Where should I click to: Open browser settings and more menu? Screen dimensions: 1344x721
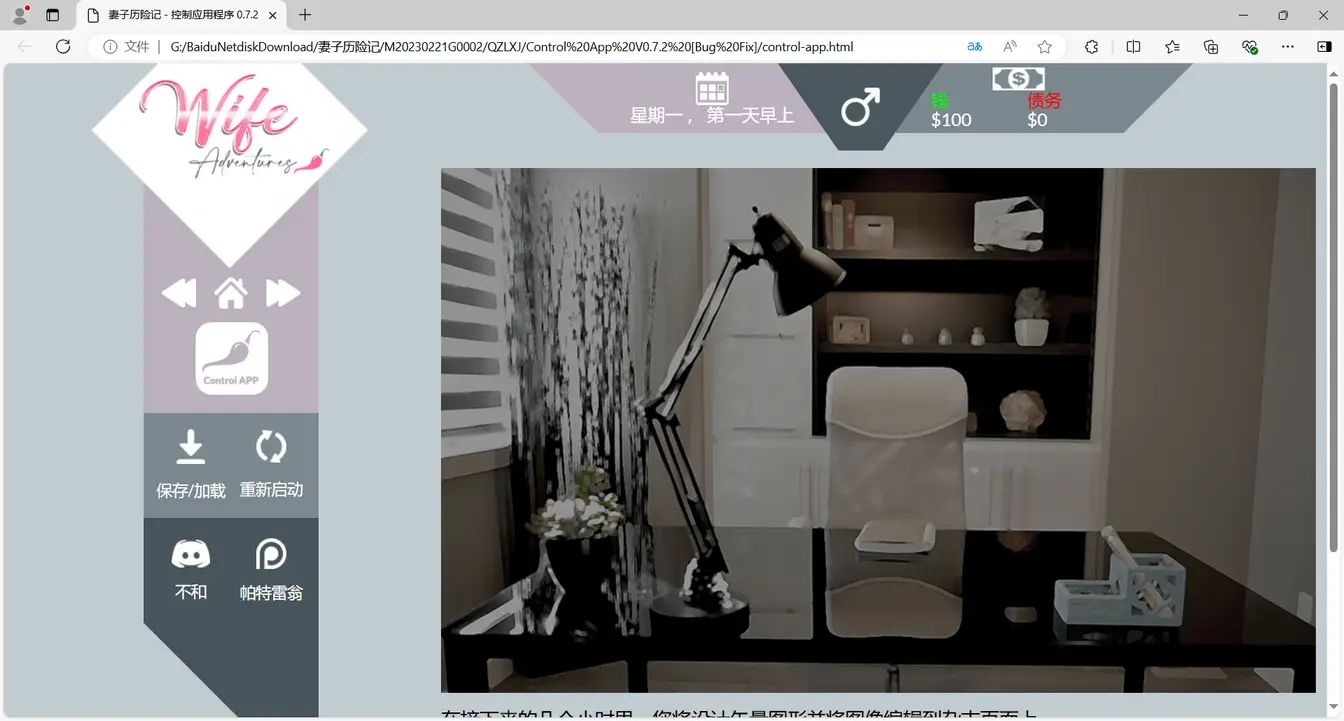coord(1288,47)
